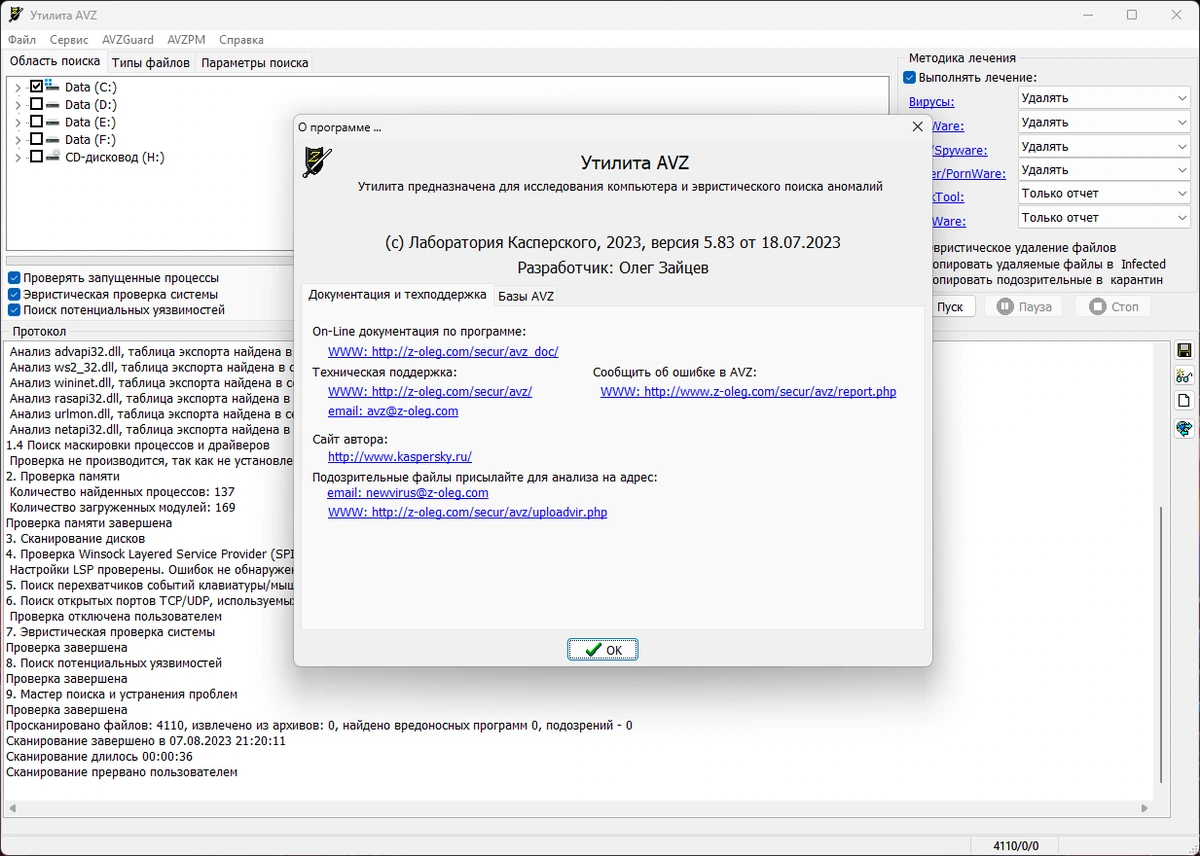This screenshot has height=856, width=1200.
Task: Click the newvirus@z-oleg.com email link
Action: 408,492
